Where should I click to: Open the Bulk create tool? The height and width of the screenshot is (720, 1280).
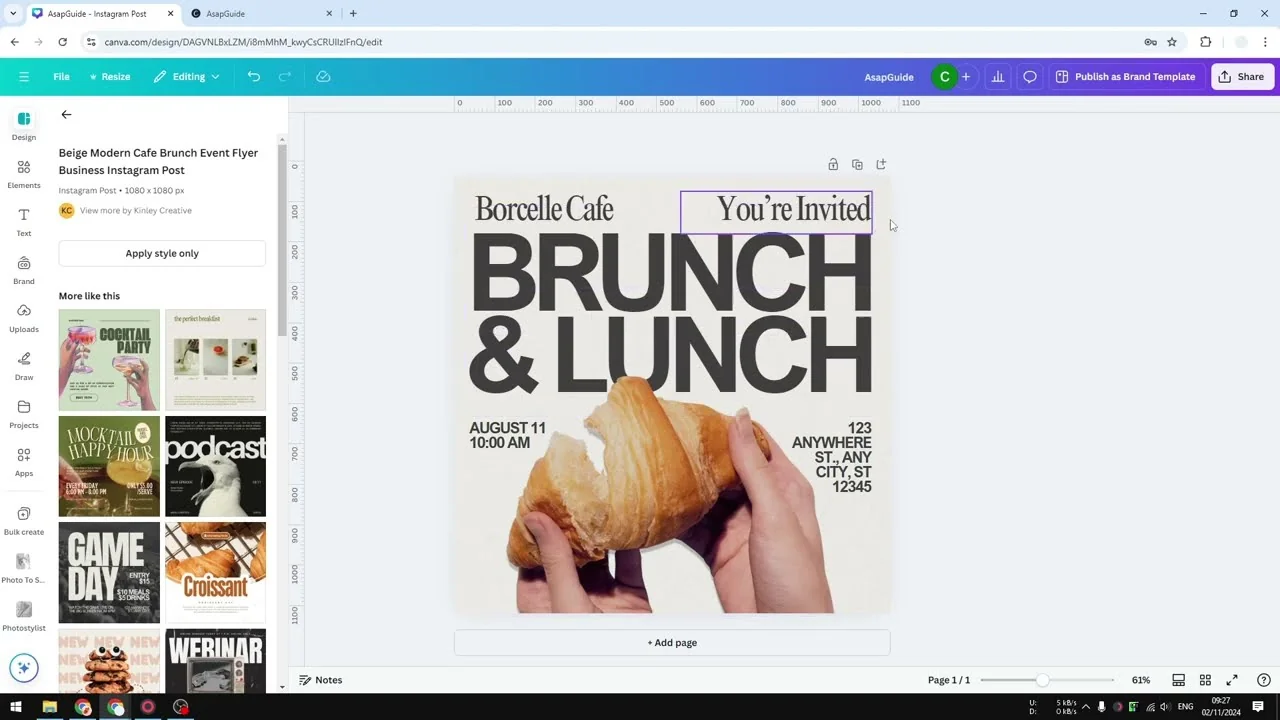tap(23, 521)
